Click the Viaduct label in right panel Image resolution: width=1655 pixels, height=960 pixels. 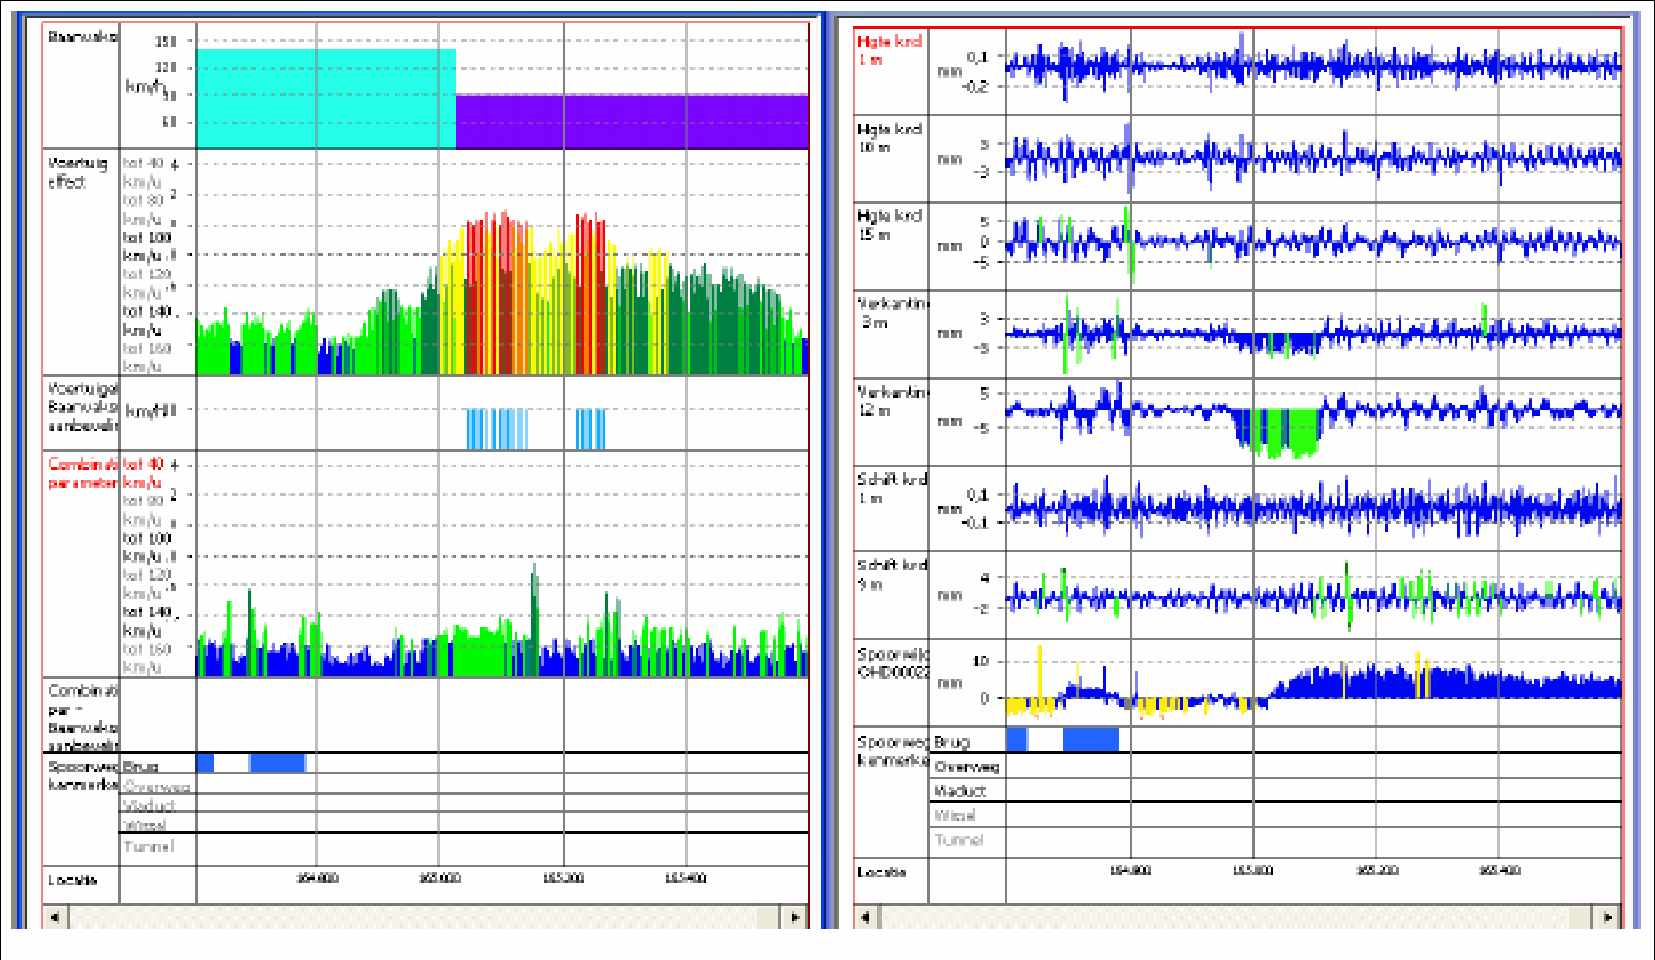[959, 790]
